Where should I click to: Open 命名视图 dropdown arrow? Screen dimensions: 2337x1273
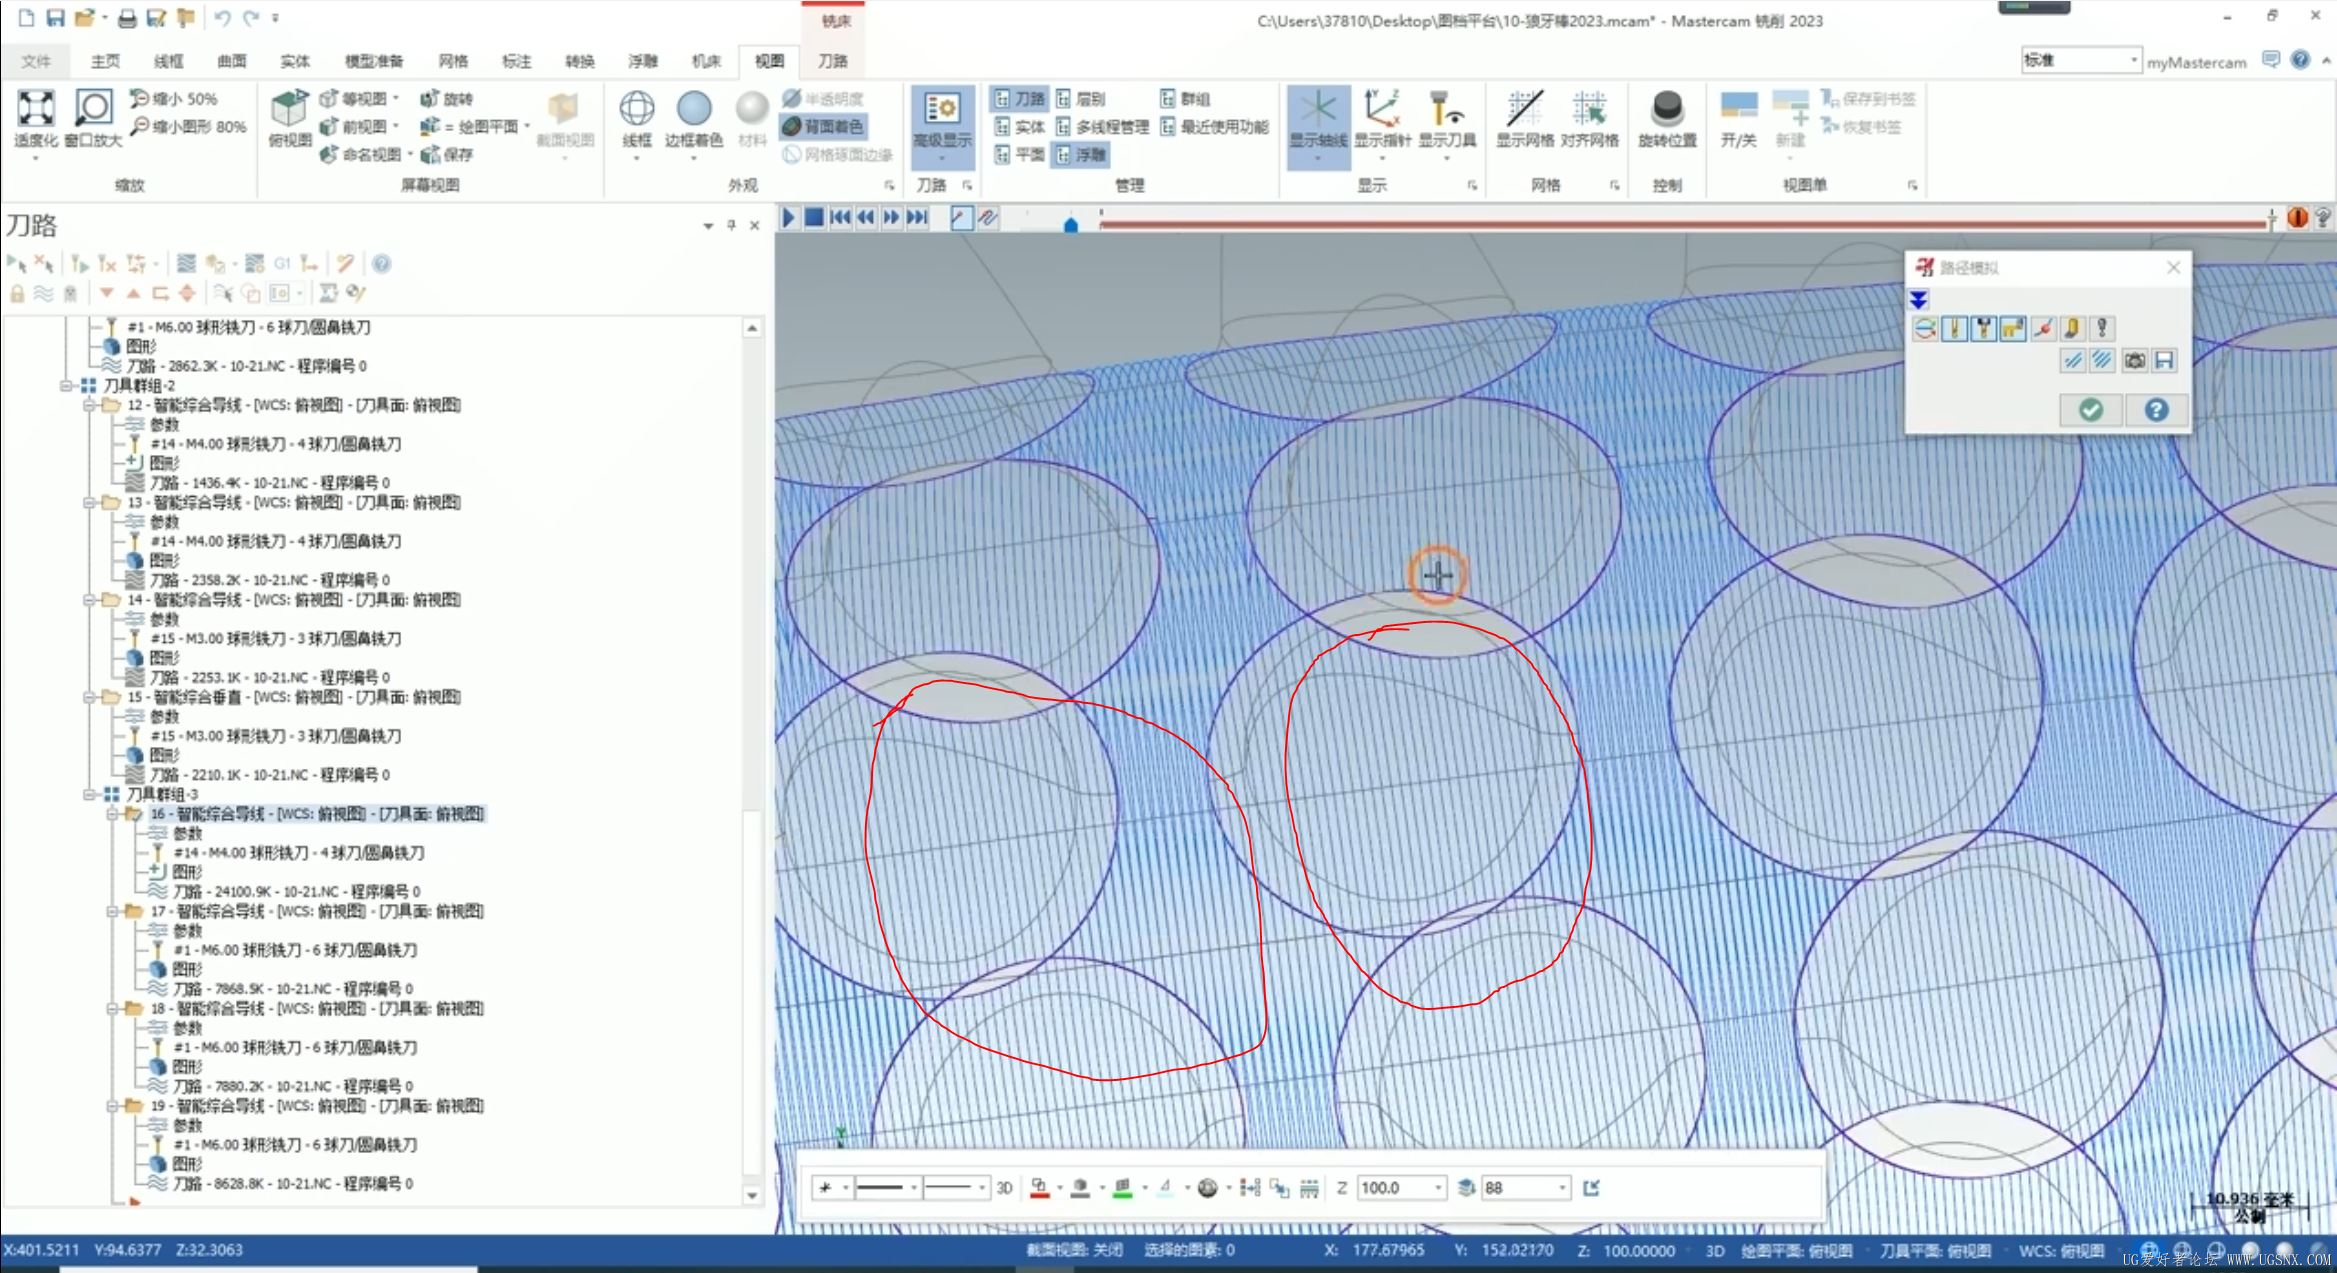click(410, 154)
